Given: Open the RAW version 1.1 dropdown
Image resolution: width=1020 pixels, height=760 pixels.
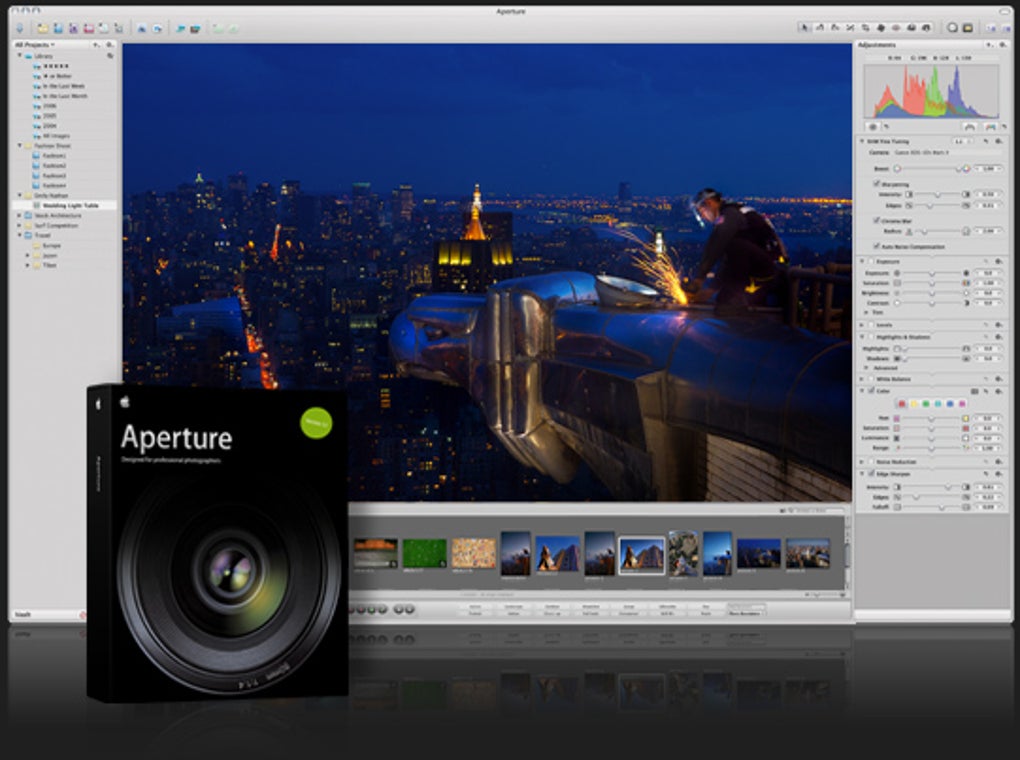Looking at the screenshot, I should click(x=963, y=141).
